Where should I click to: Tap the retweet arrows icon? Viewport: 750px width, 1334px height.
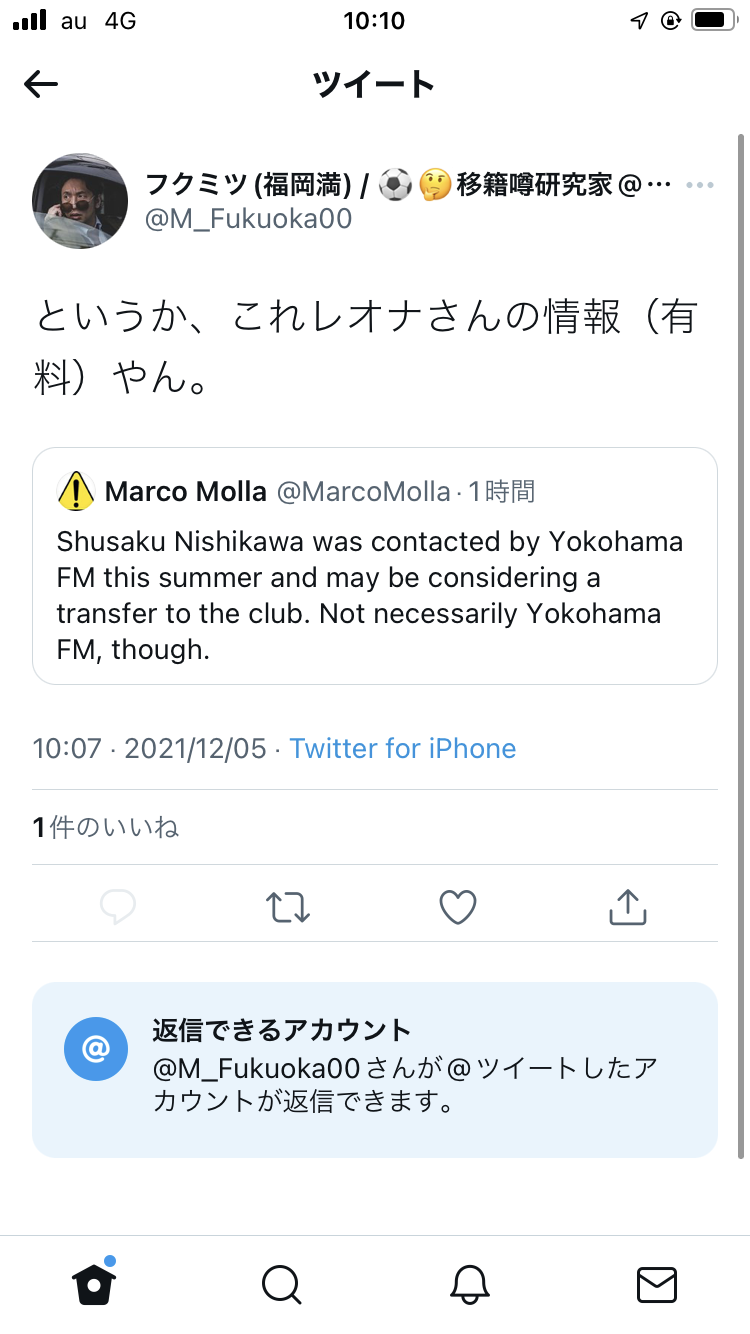[x=288, y=907]
